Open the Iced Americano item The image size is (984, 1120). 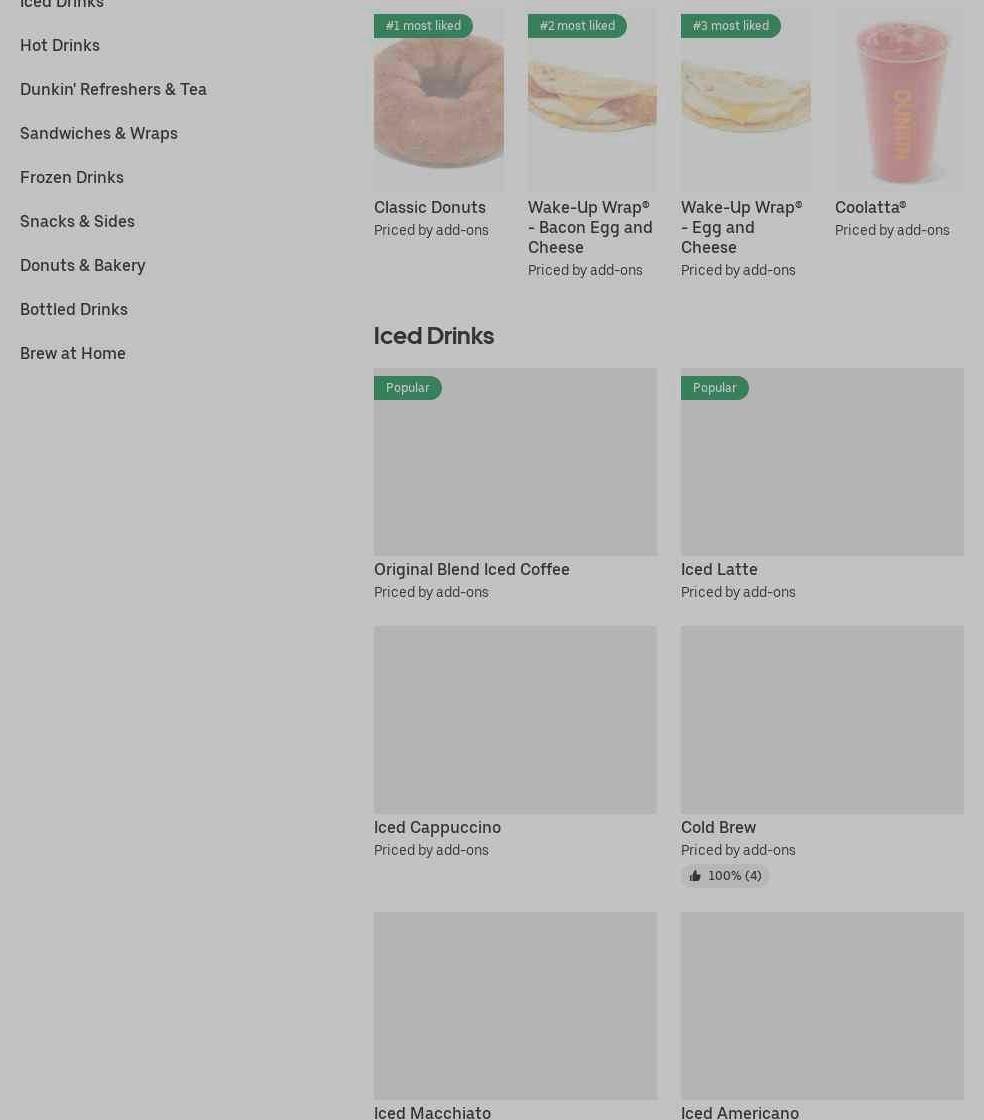click(x=822, y=1014)
